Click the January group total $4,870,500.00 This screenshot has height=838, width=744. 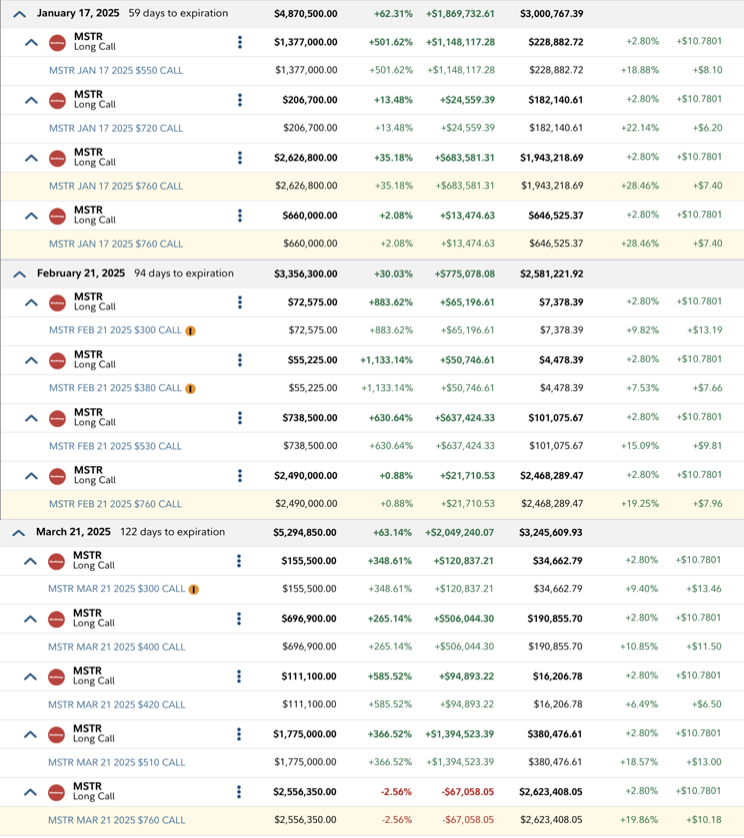click(x=306, y=14)
